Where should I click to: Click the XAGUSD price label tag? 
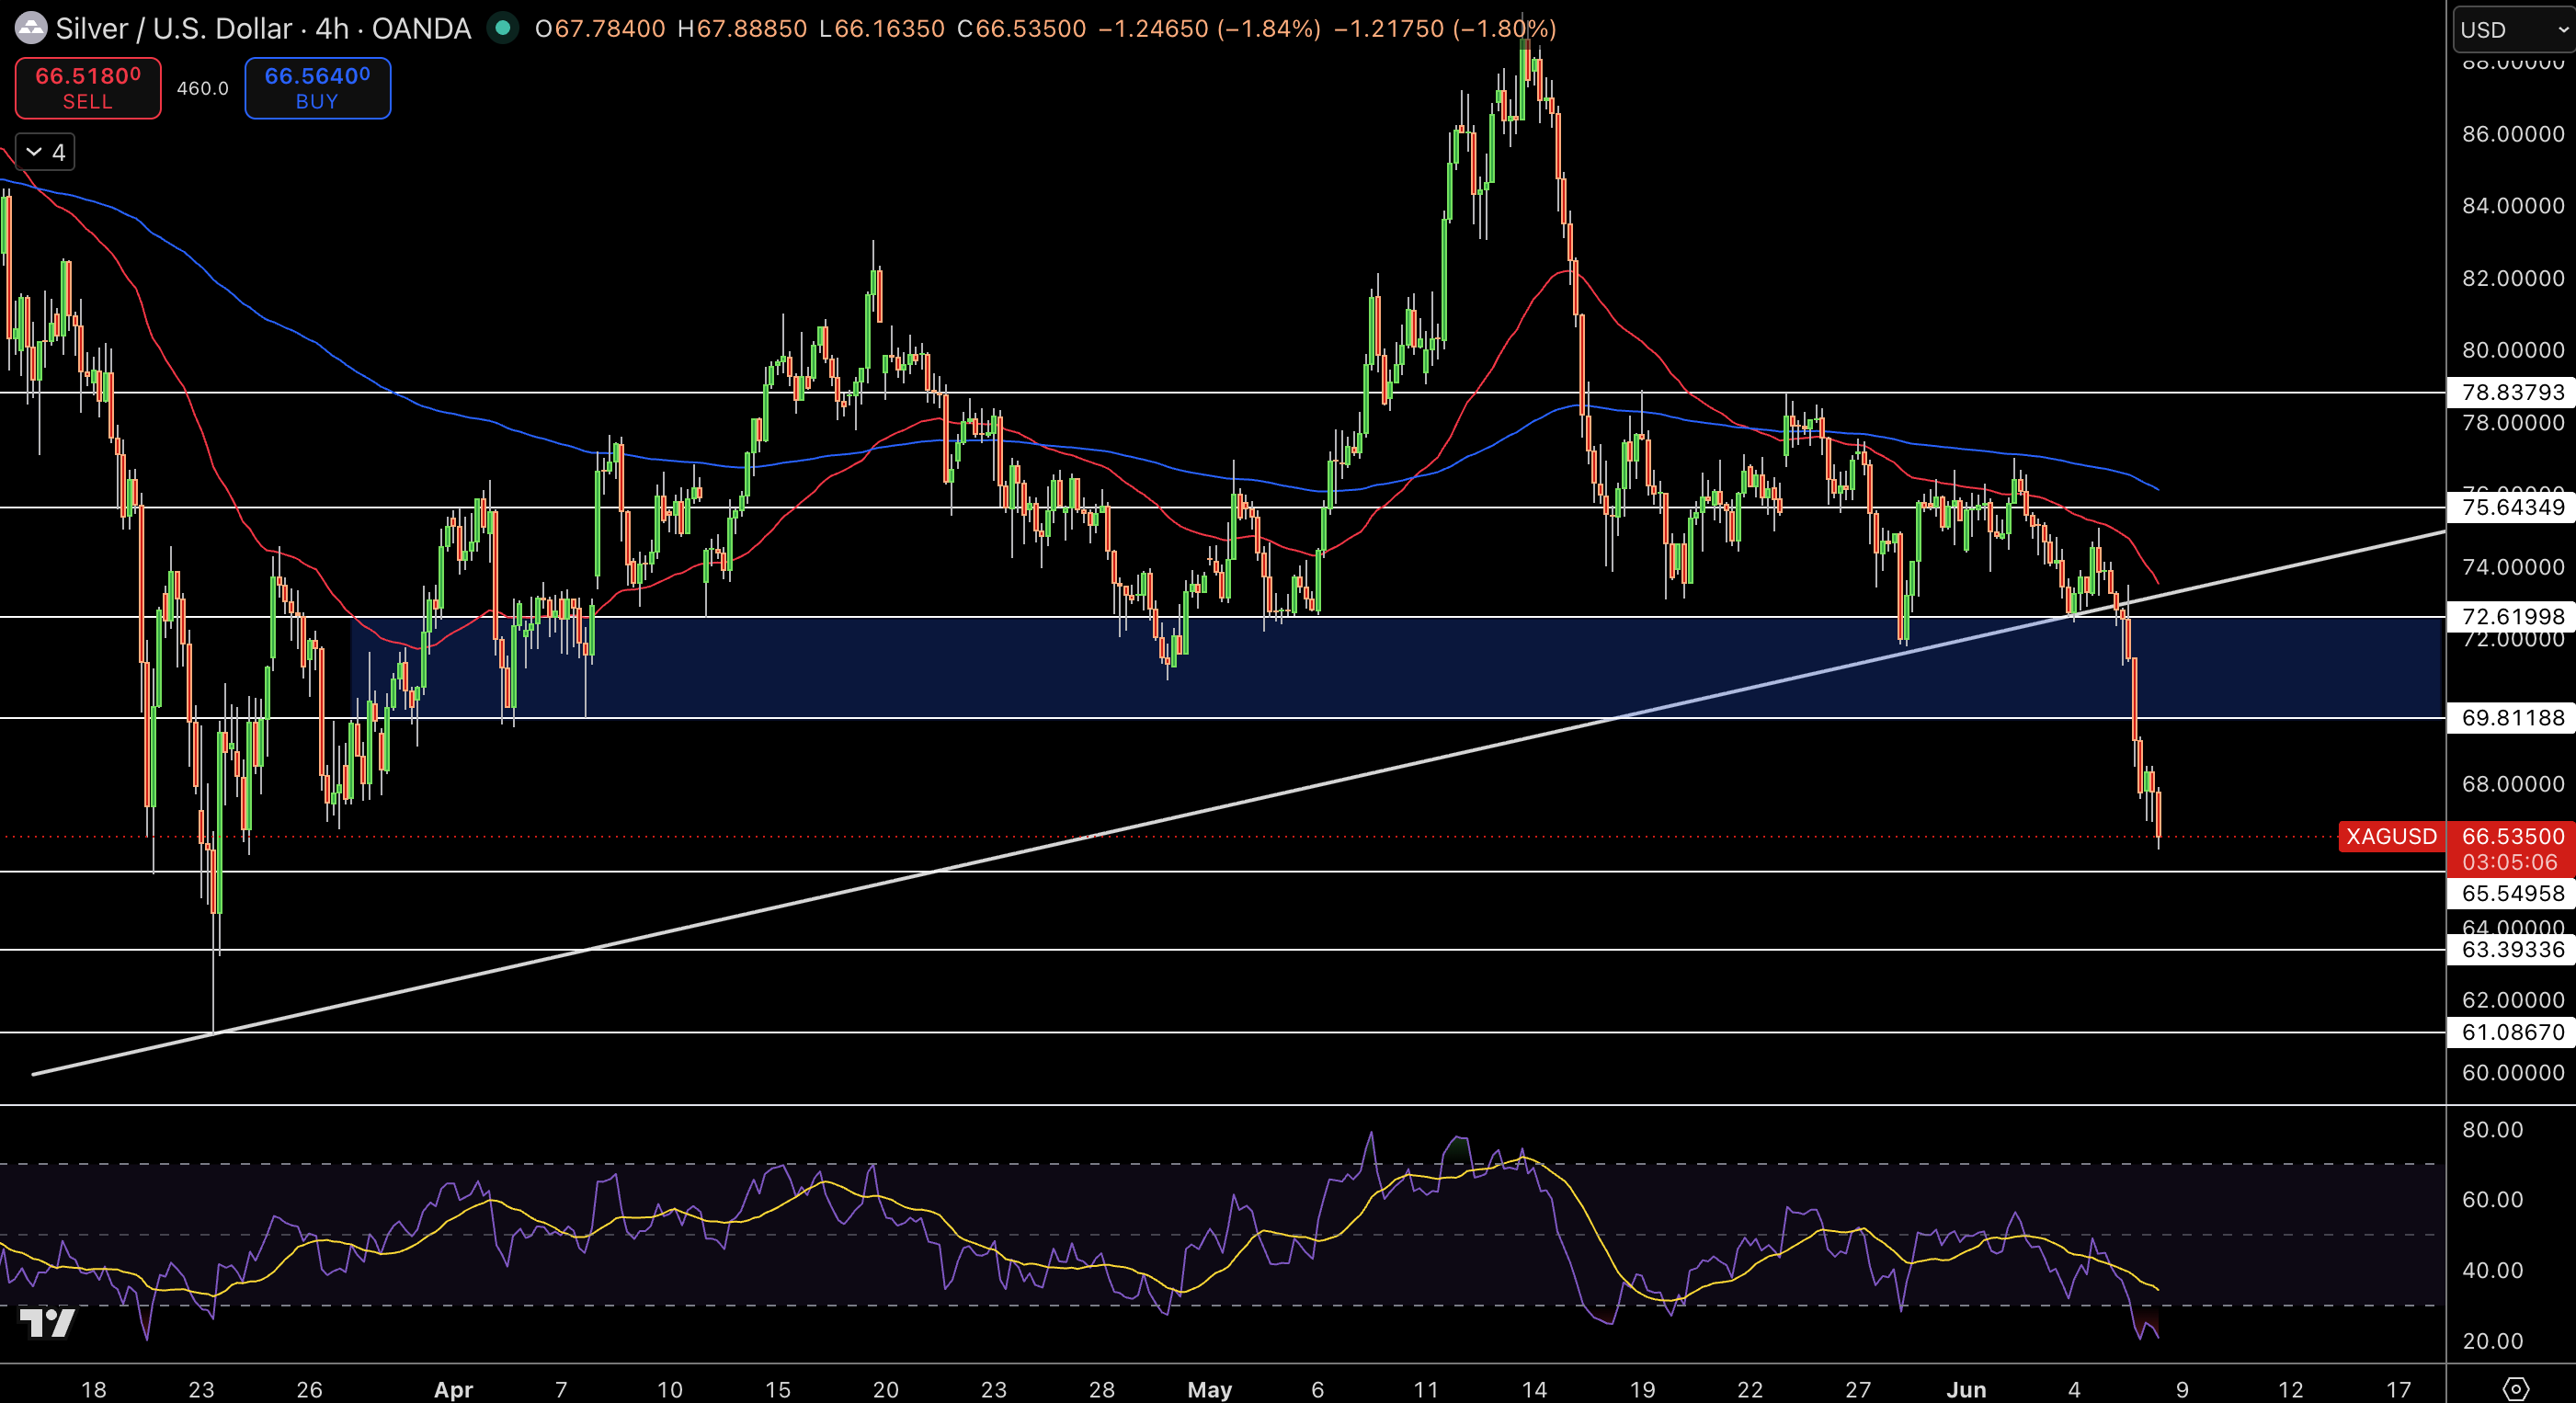[2391, 836]
